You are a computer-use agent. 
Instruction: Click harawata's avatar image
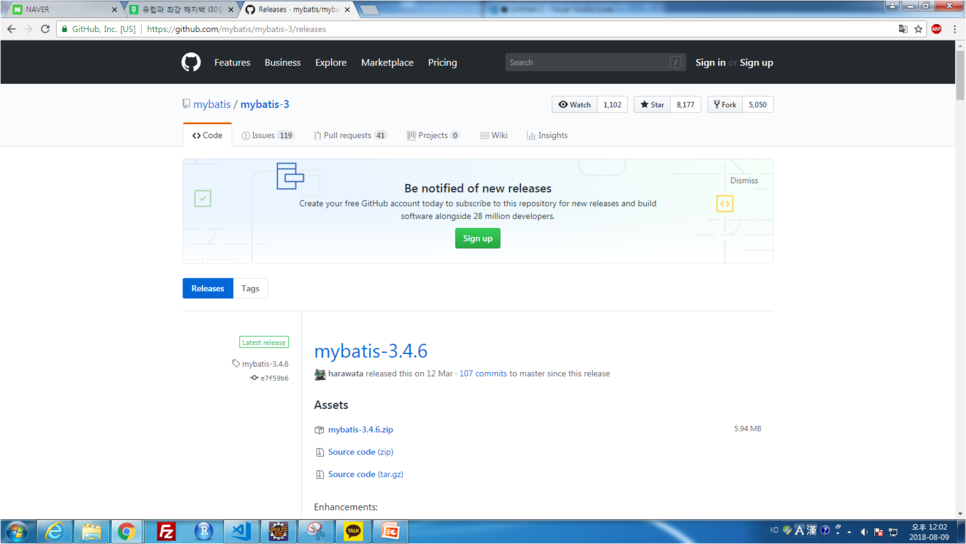pos(320,374)
